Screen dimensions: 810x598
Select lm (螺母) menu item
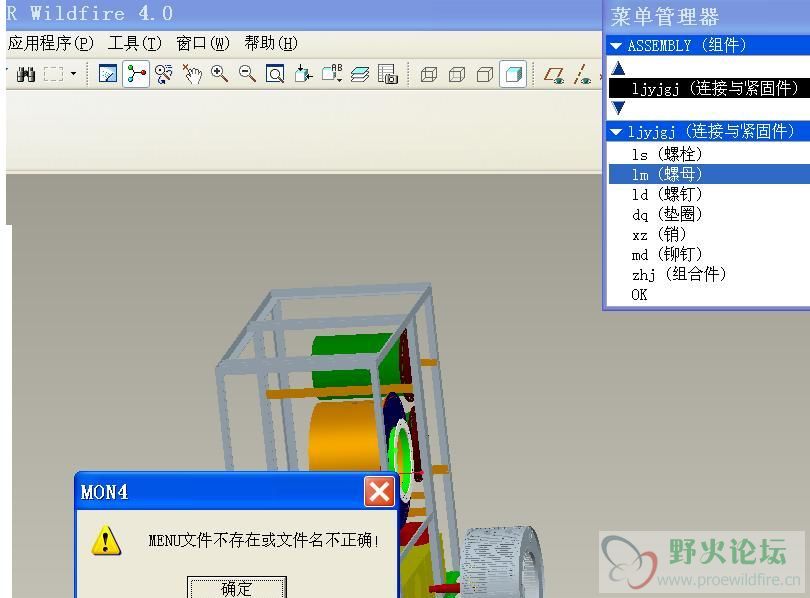708,174
